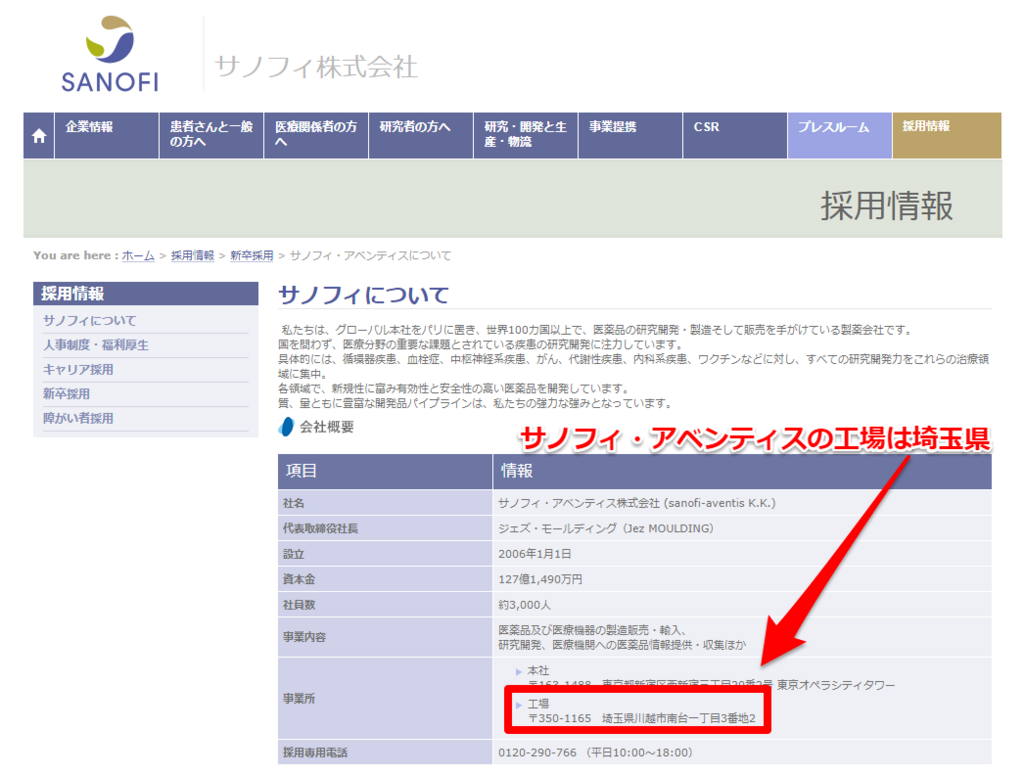Click the 会社概要 section heading
Screen dimensions: 1024x776
click(327, 427)
